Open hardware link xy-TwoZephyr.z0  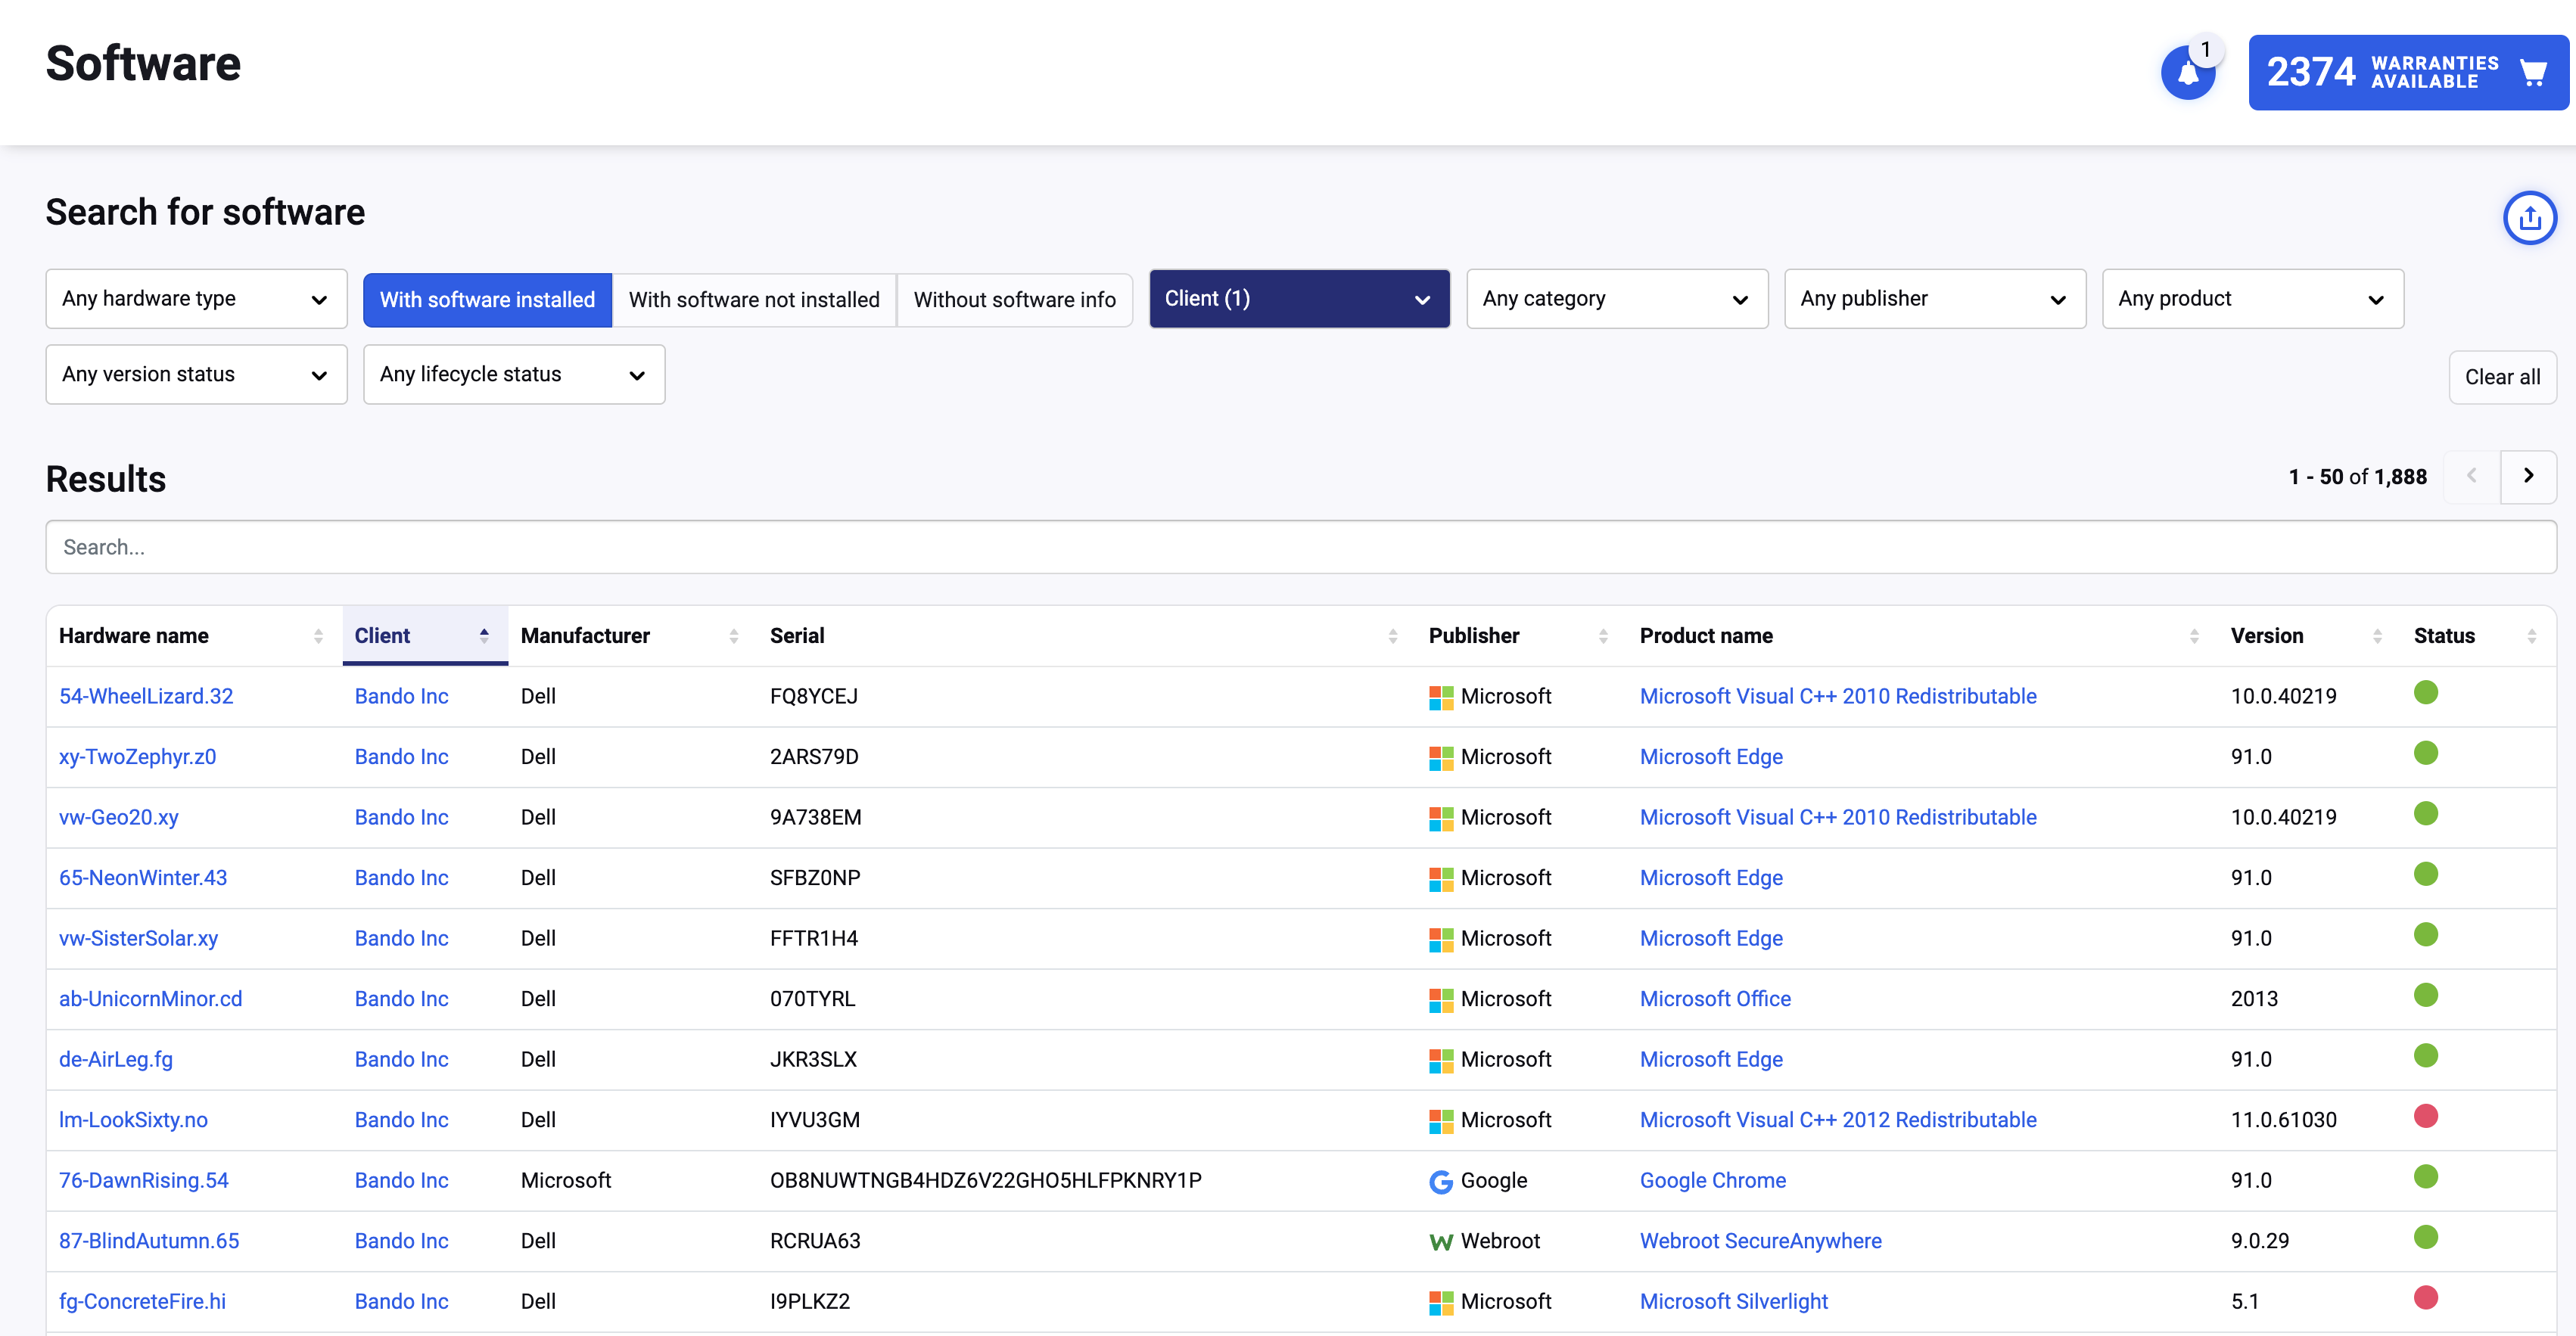(x=137, y=757)
